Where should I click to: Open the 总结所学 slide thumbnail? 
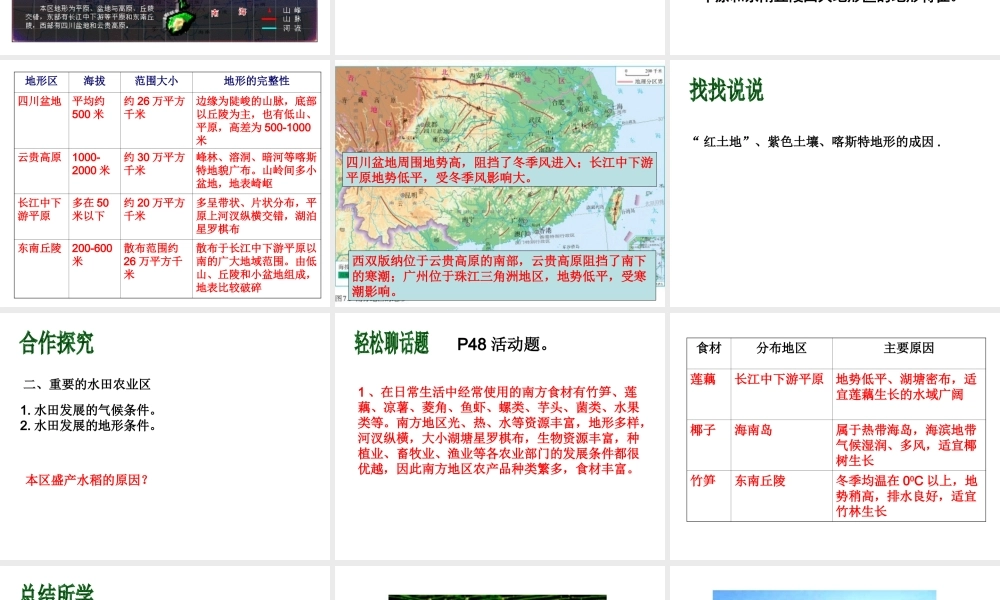165,583
